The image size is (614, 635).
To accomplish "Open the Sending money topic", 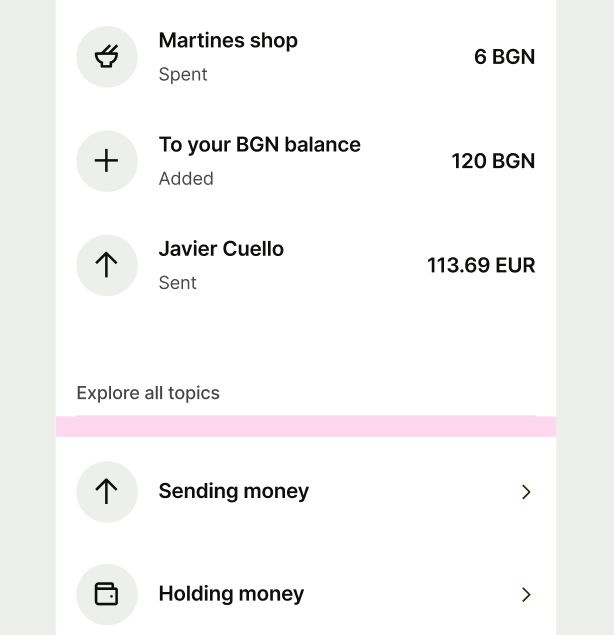I will click(234, 491).
